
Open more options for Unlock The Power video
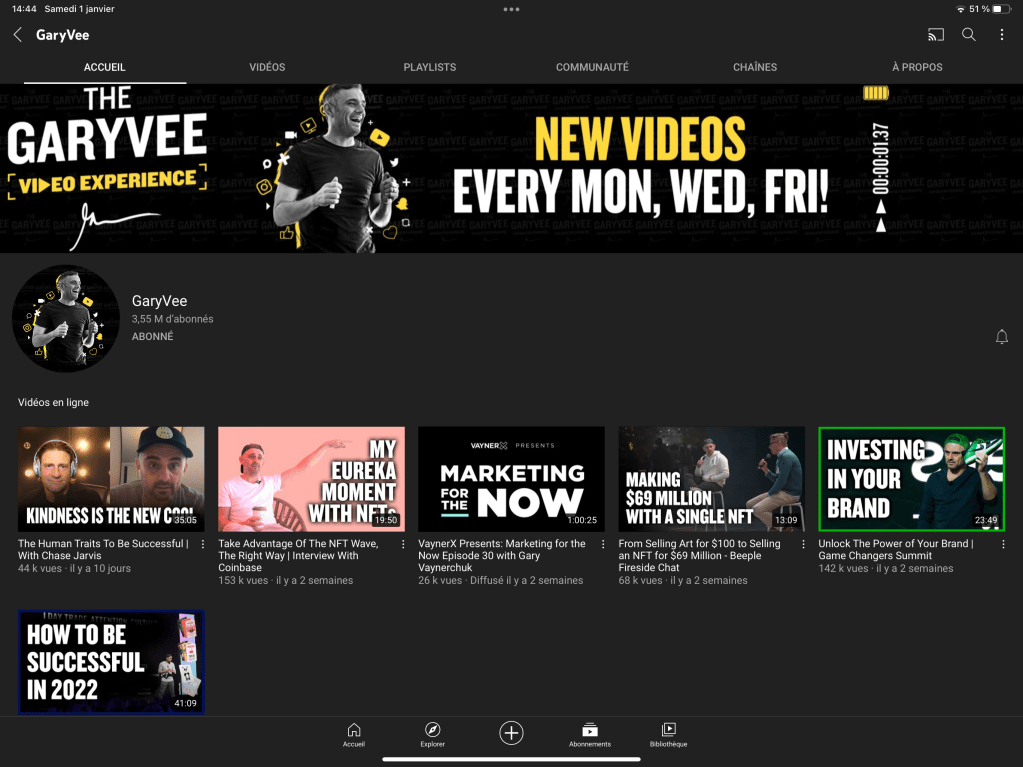(1003, 545)
